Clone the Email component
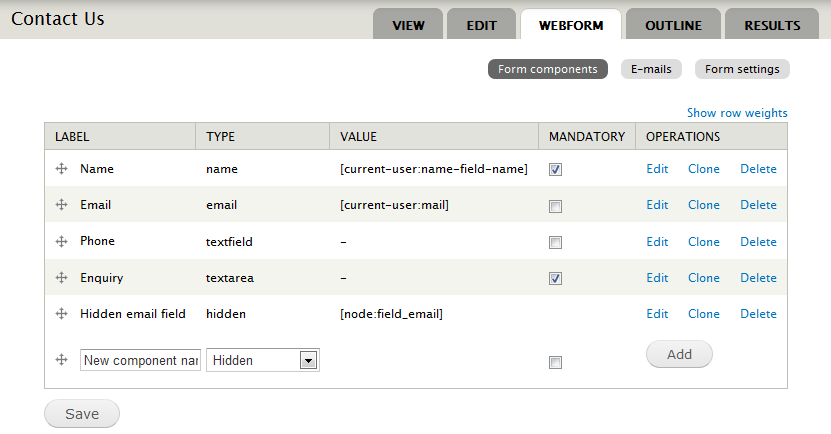The image size is (831, 434). [704, 205]
